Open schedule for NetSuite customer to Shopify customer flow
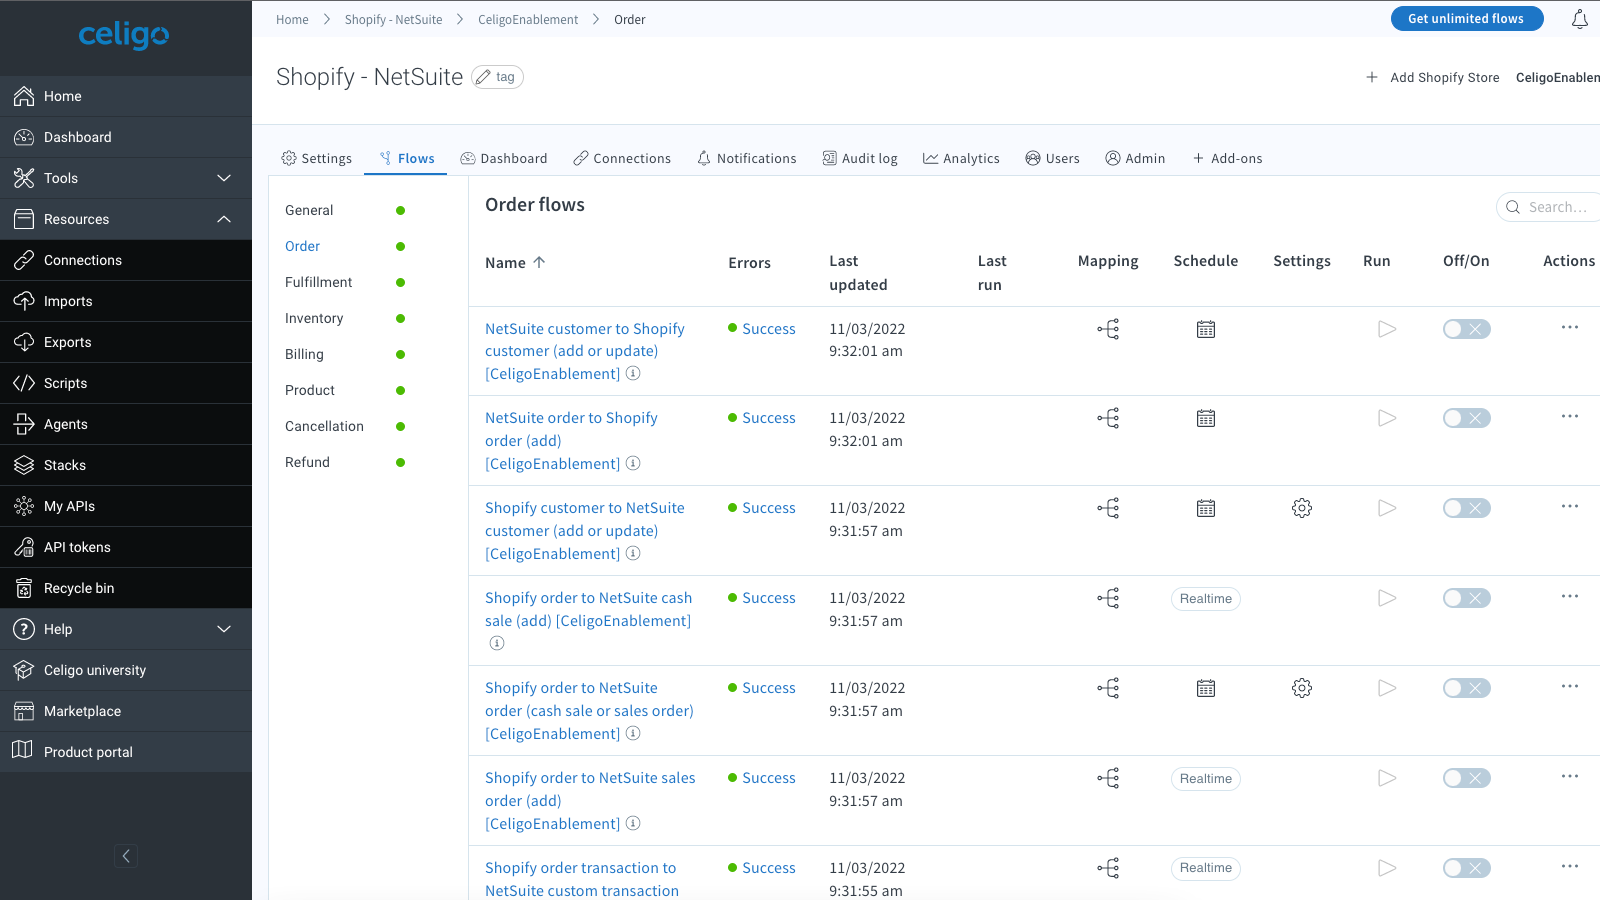Image resolution: width=1600 pixels, height=900 pixels. [1206, 329]
